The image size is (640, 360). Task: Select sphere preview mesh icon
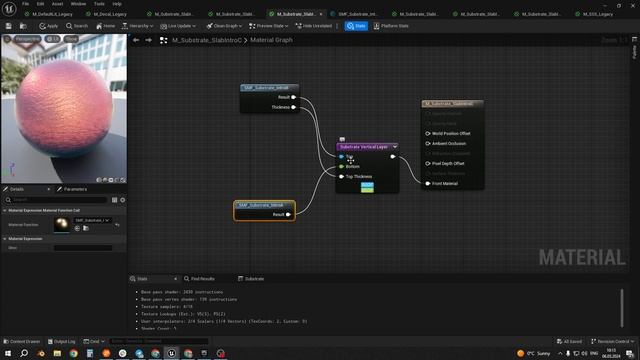(x=105, y=180)
